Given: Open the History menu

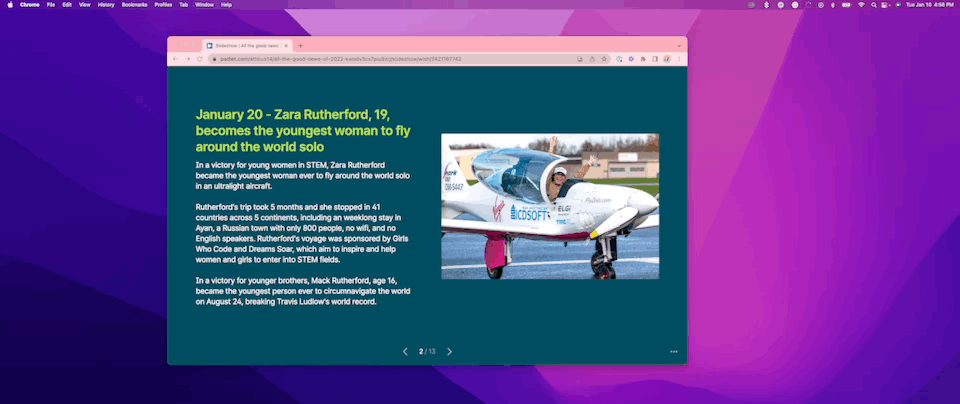Looking at the screenshot, I should click(x=106, y=4).
